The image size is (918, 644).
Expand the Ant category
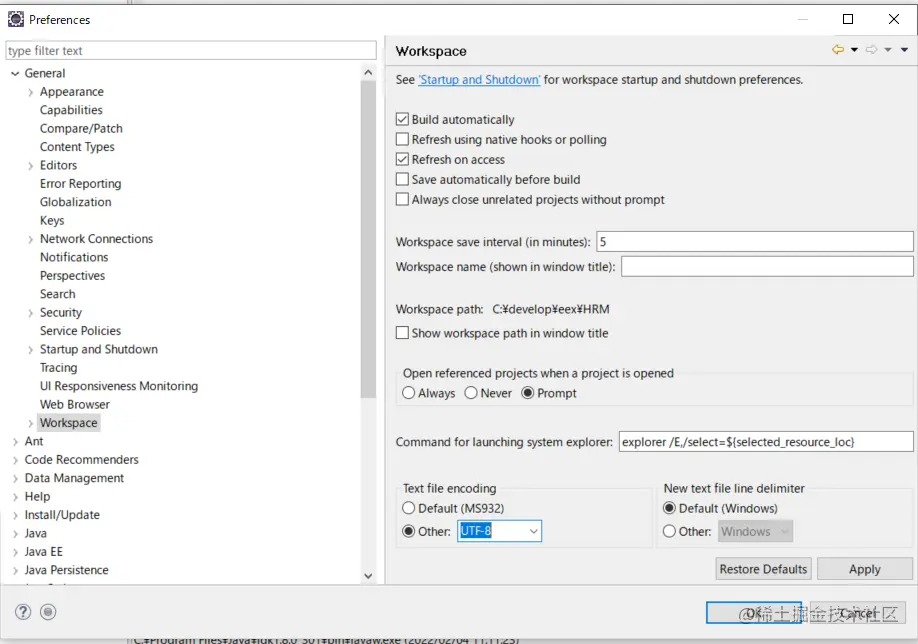click(x=15, y=442)
